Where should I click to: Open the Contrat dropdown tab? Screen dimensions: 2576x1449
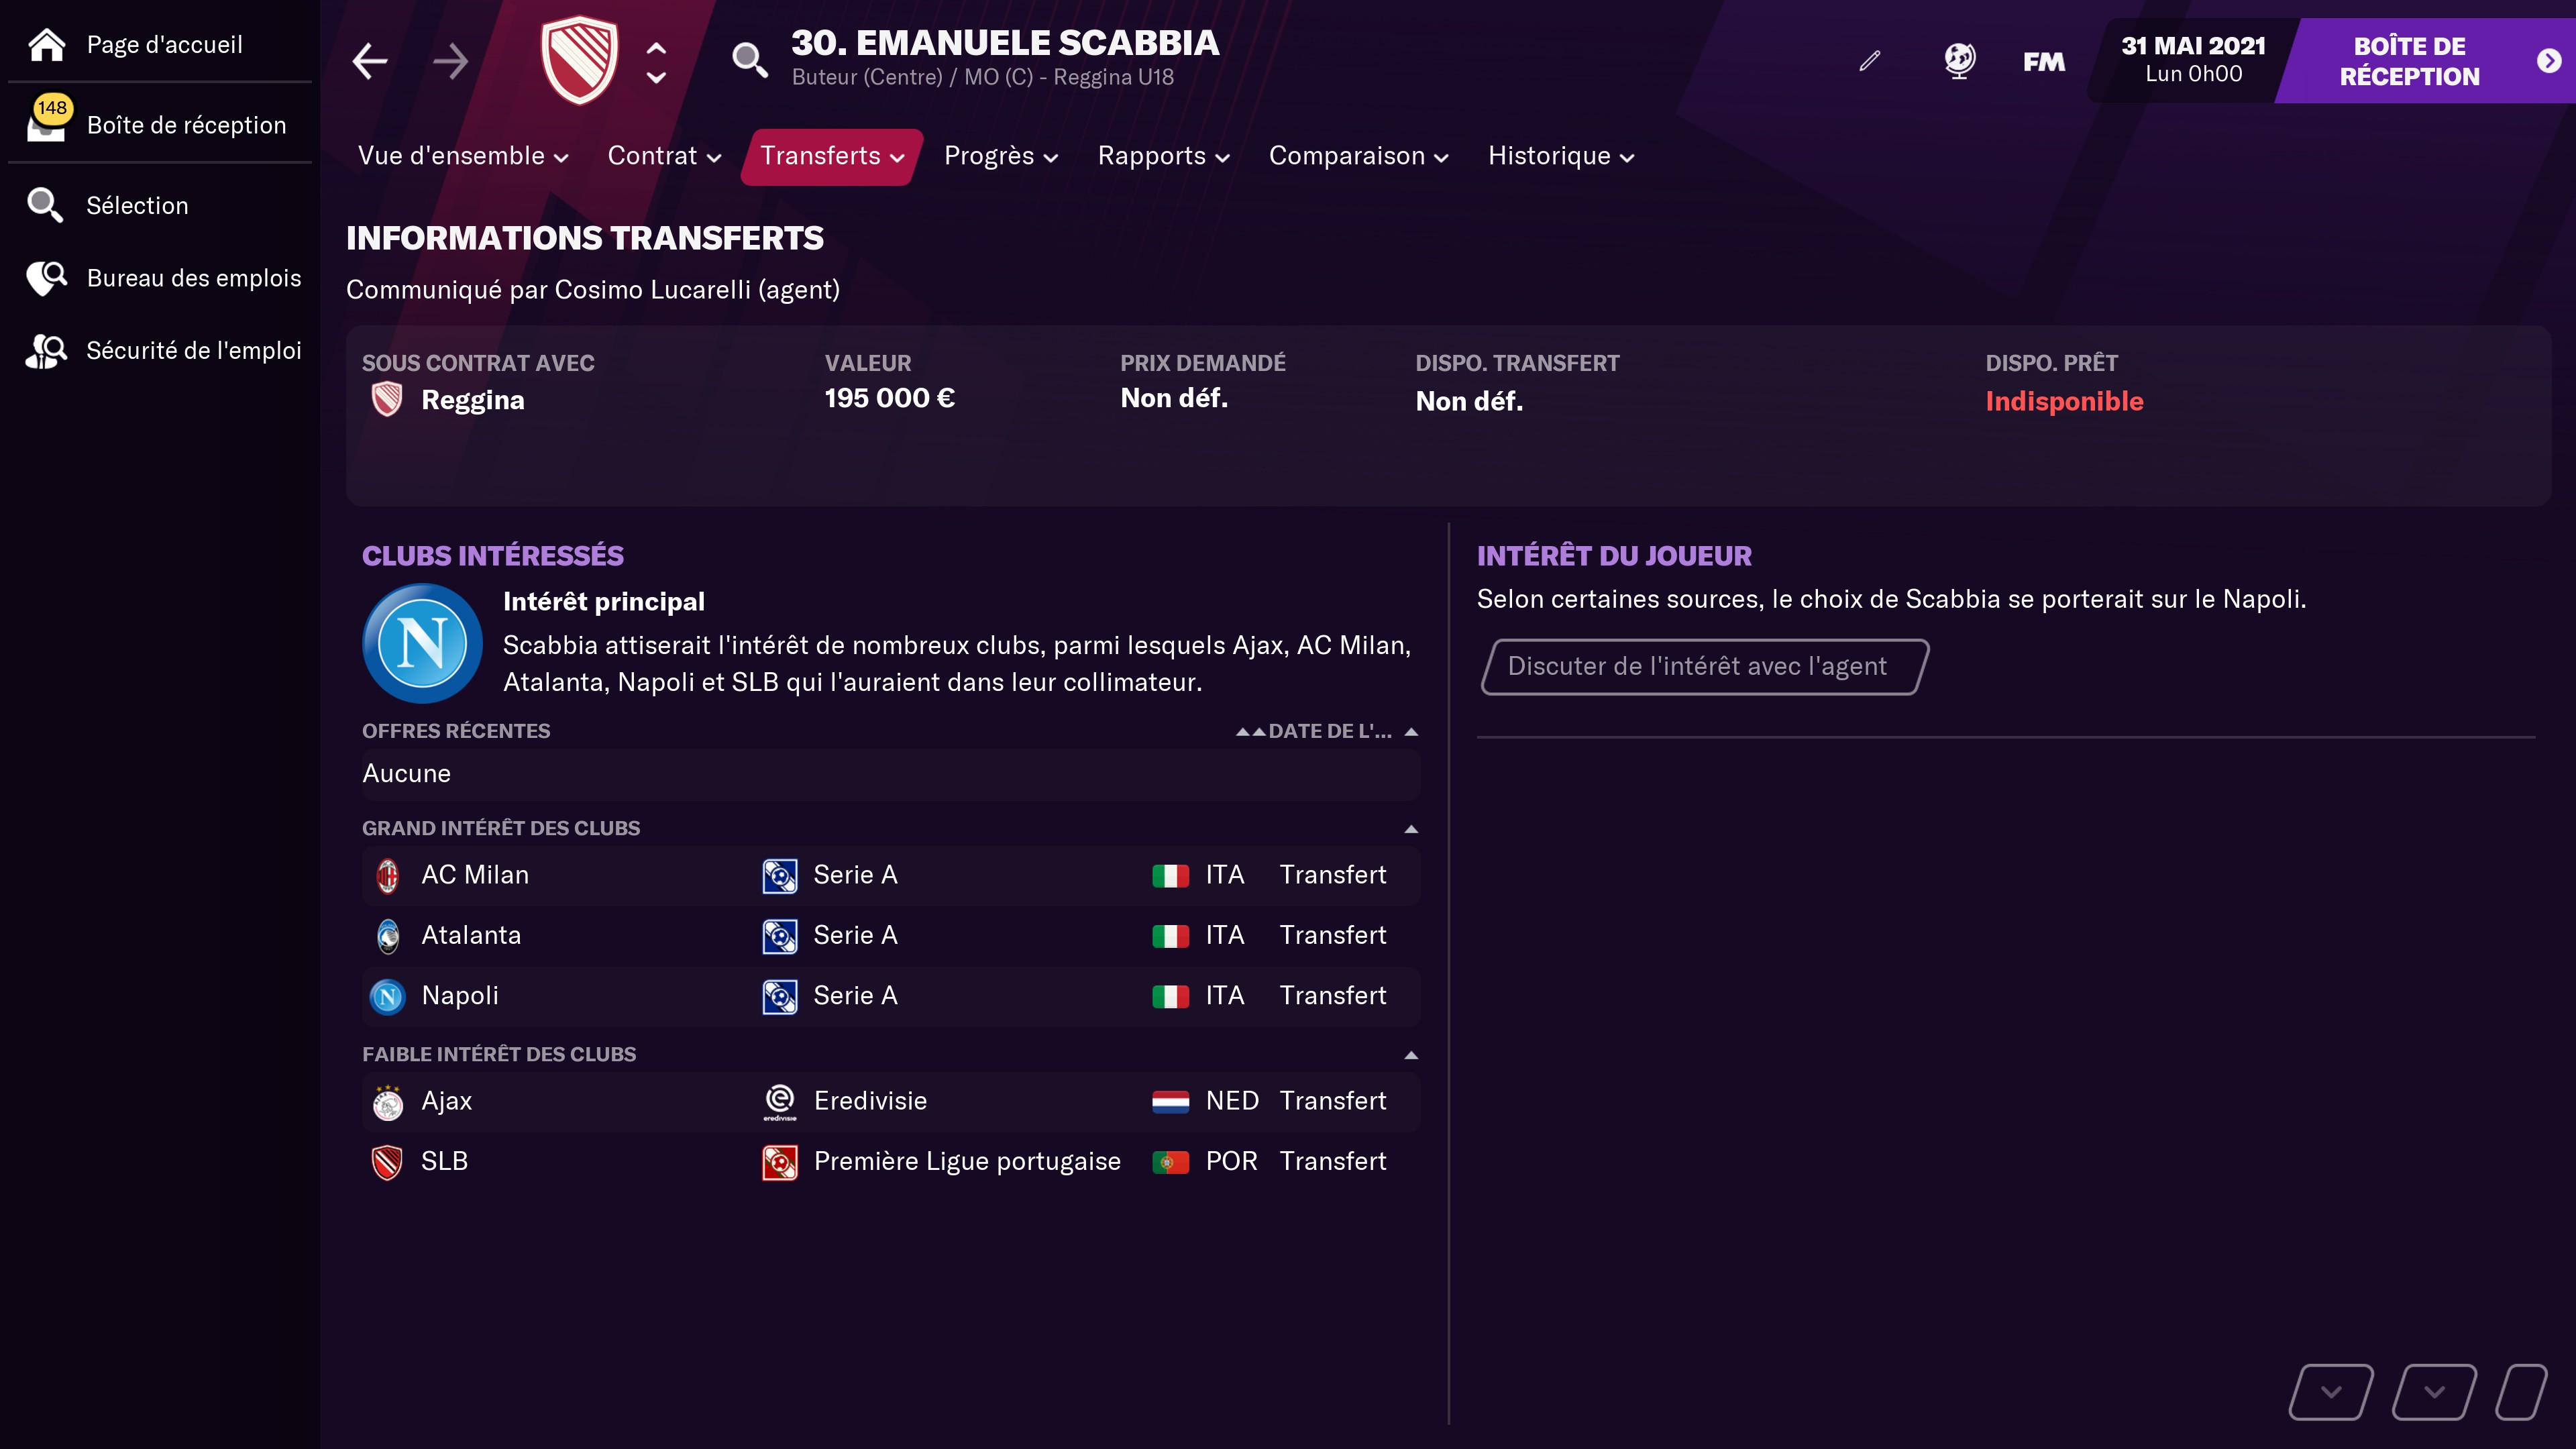pyautogui.click(x=664, y=156)
